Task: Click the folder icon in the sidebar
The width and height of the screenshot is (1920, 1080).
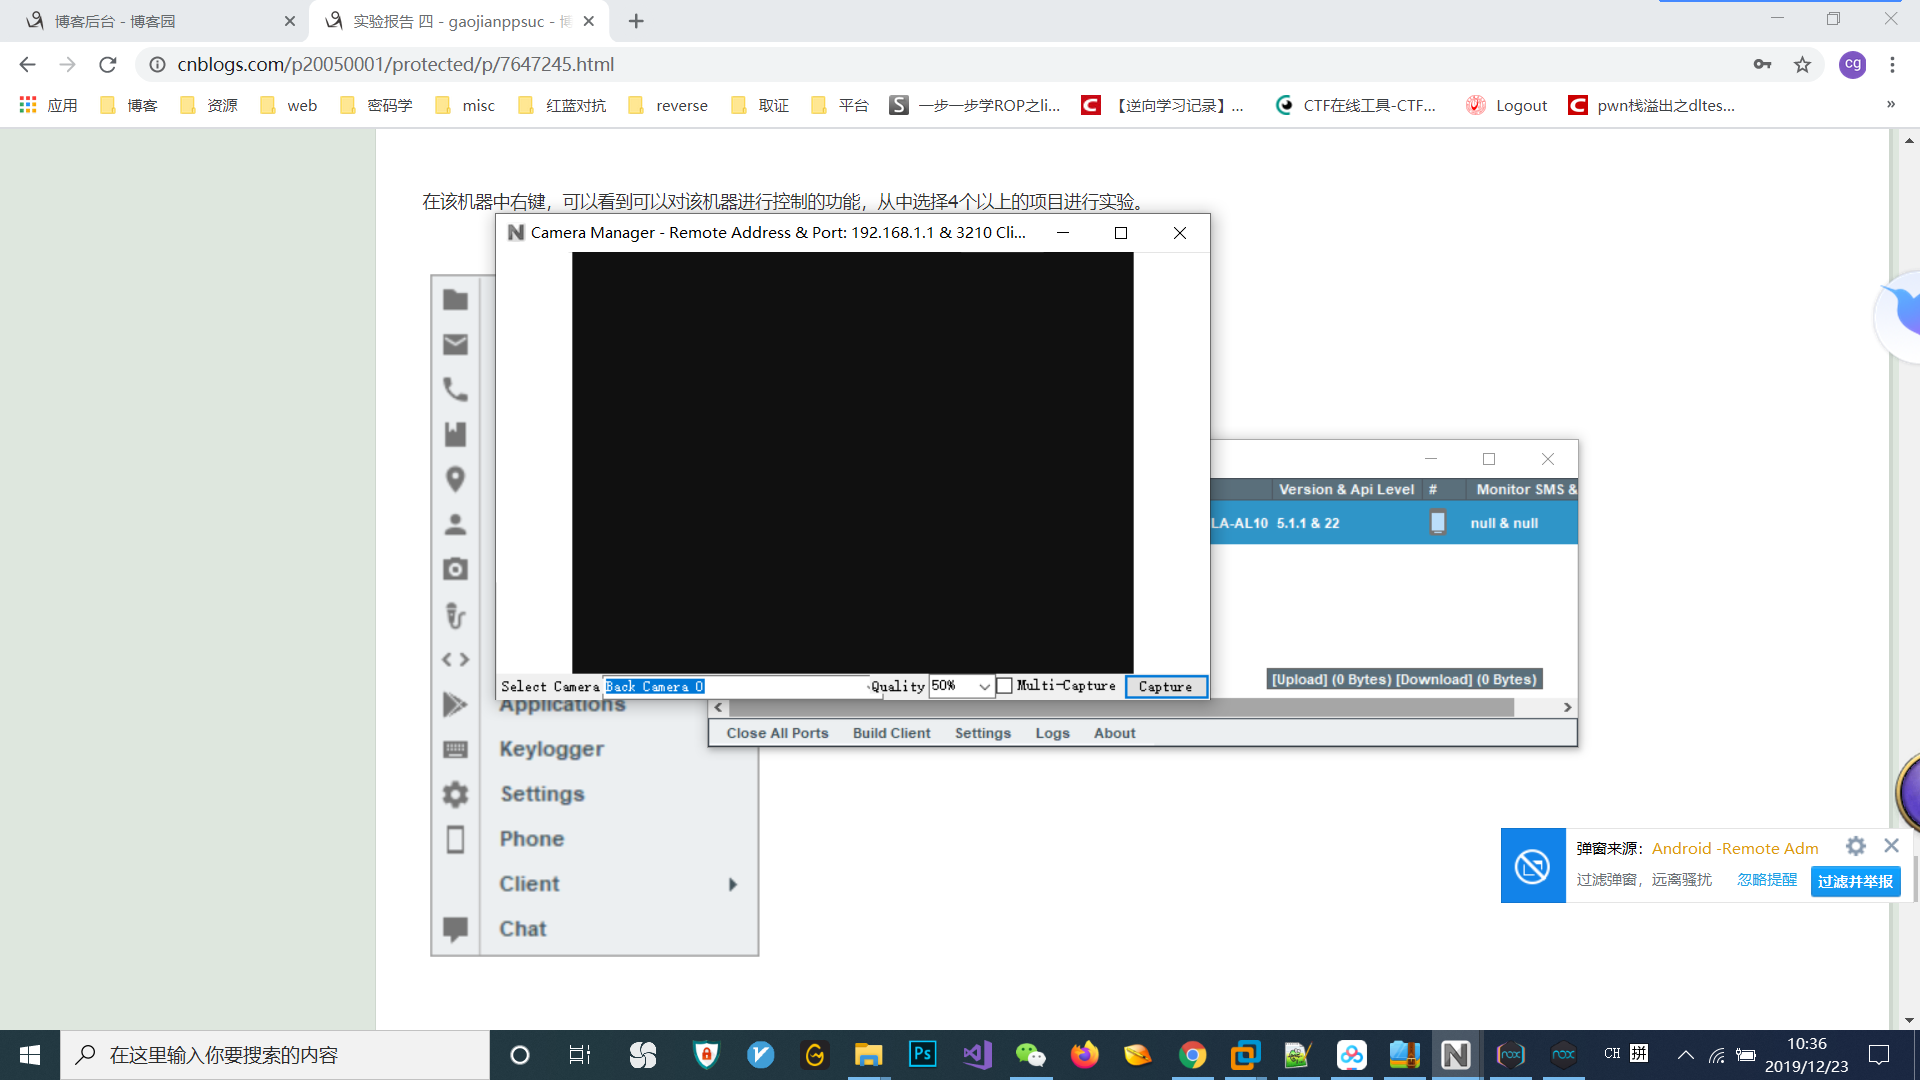Action: click(x=455, y=299)
